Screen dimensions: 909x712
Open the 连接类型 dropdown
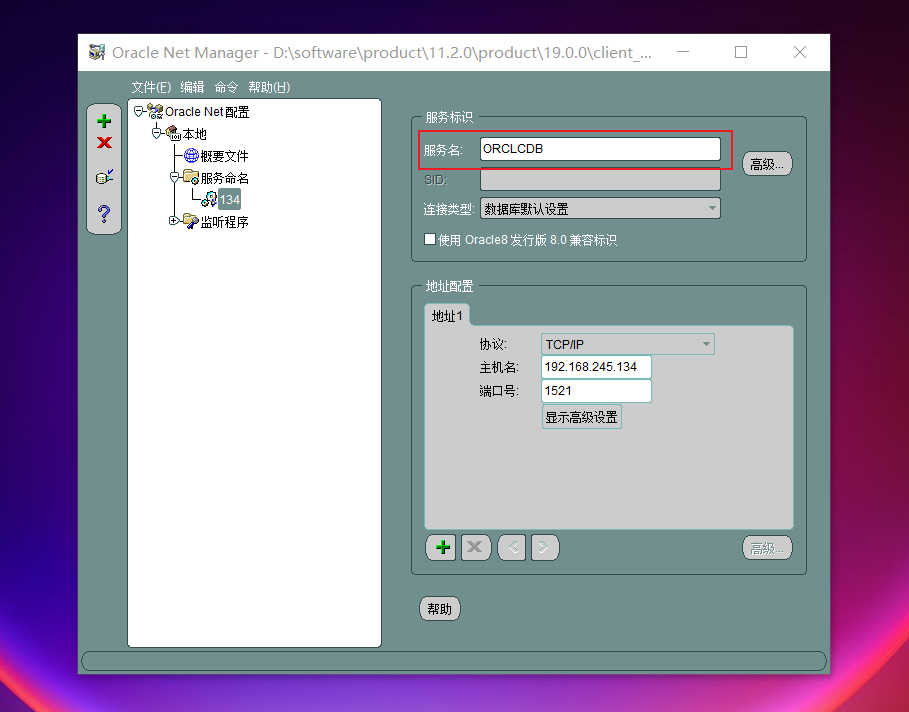pyautogui.click(x=600, y=209)
